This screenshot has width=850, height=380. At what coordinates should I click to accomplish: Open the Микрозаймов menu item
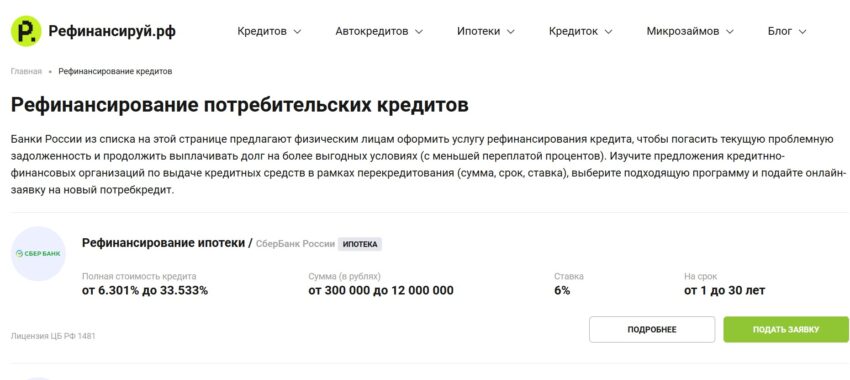(x=683, y=31)
